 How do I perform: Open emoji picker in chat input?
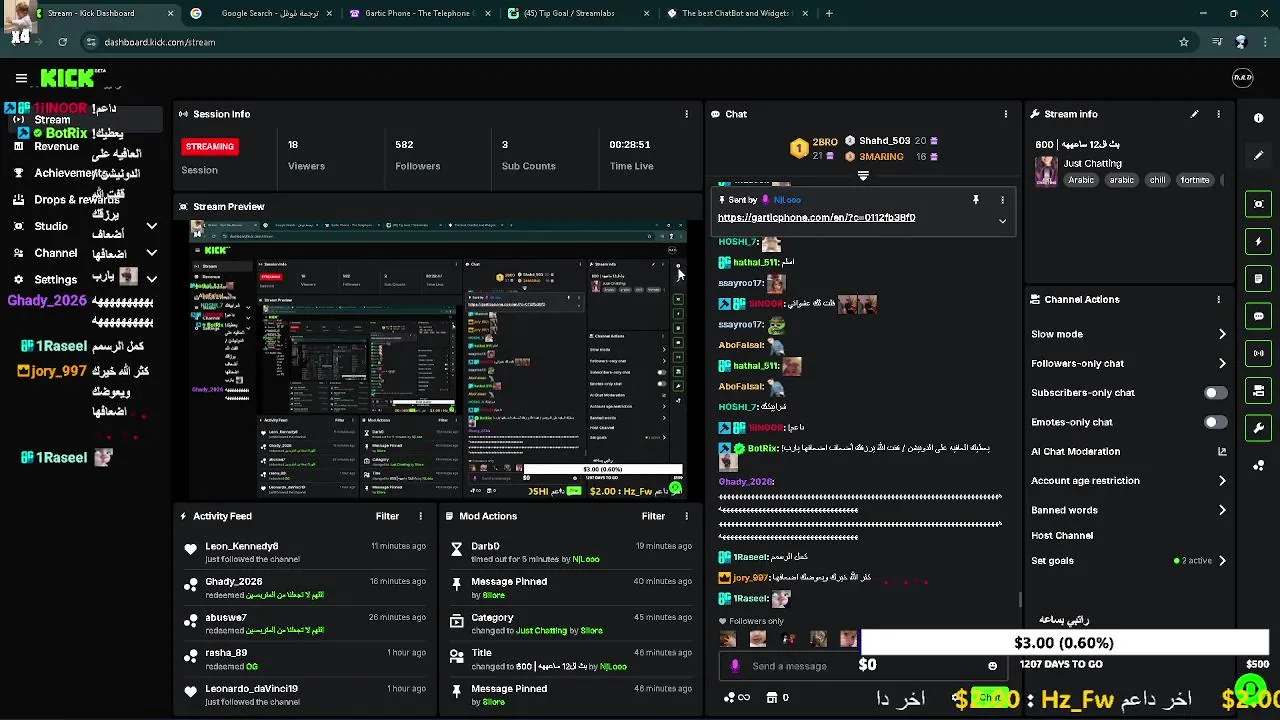pyautogui.click(x=992, y=666)
